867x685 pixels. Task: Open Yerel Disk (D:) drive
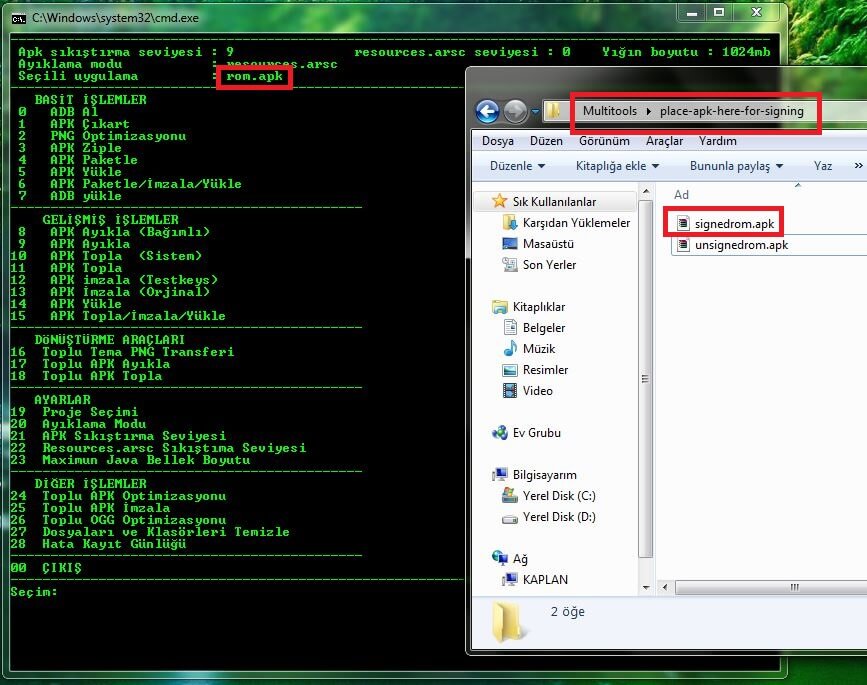(558, 517)
